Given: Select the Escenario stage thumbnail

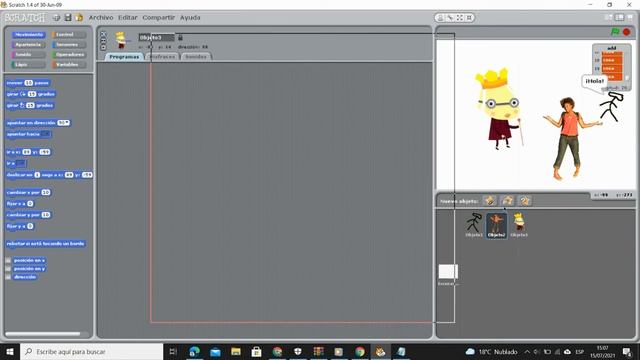Looking at the screenshot, I should pos(448,274).
